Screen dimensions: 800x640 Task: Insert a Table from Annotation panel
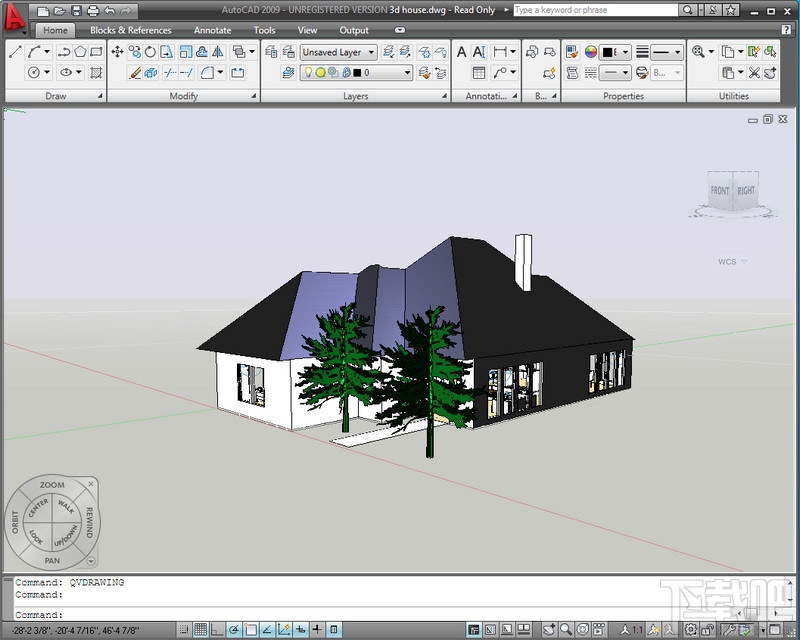[x=479, y=72]
